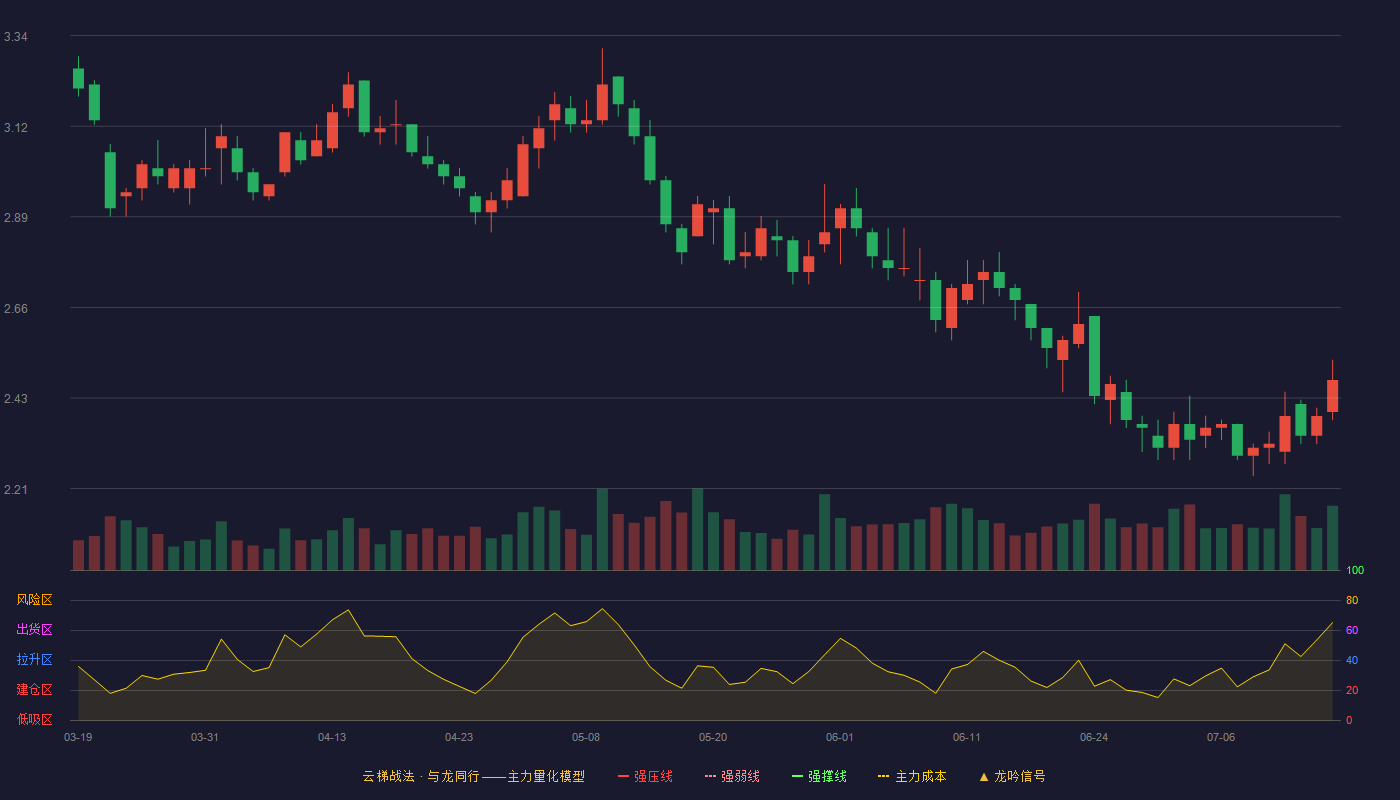
Task: Click the 低吸区 zone label
Action: [34, 720]
